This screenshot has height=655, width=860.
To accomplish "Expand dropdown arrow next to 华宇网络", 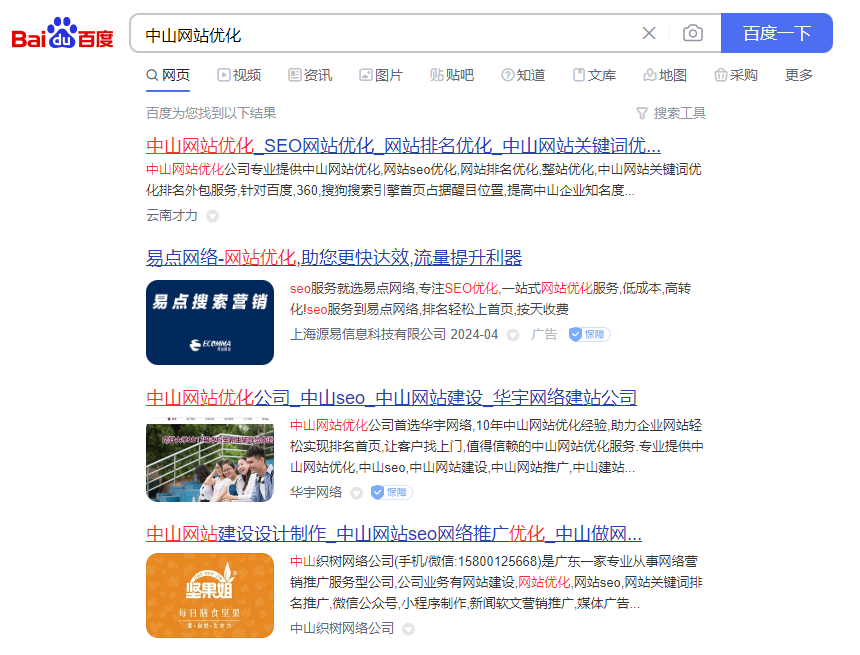I will click(357, 493).
